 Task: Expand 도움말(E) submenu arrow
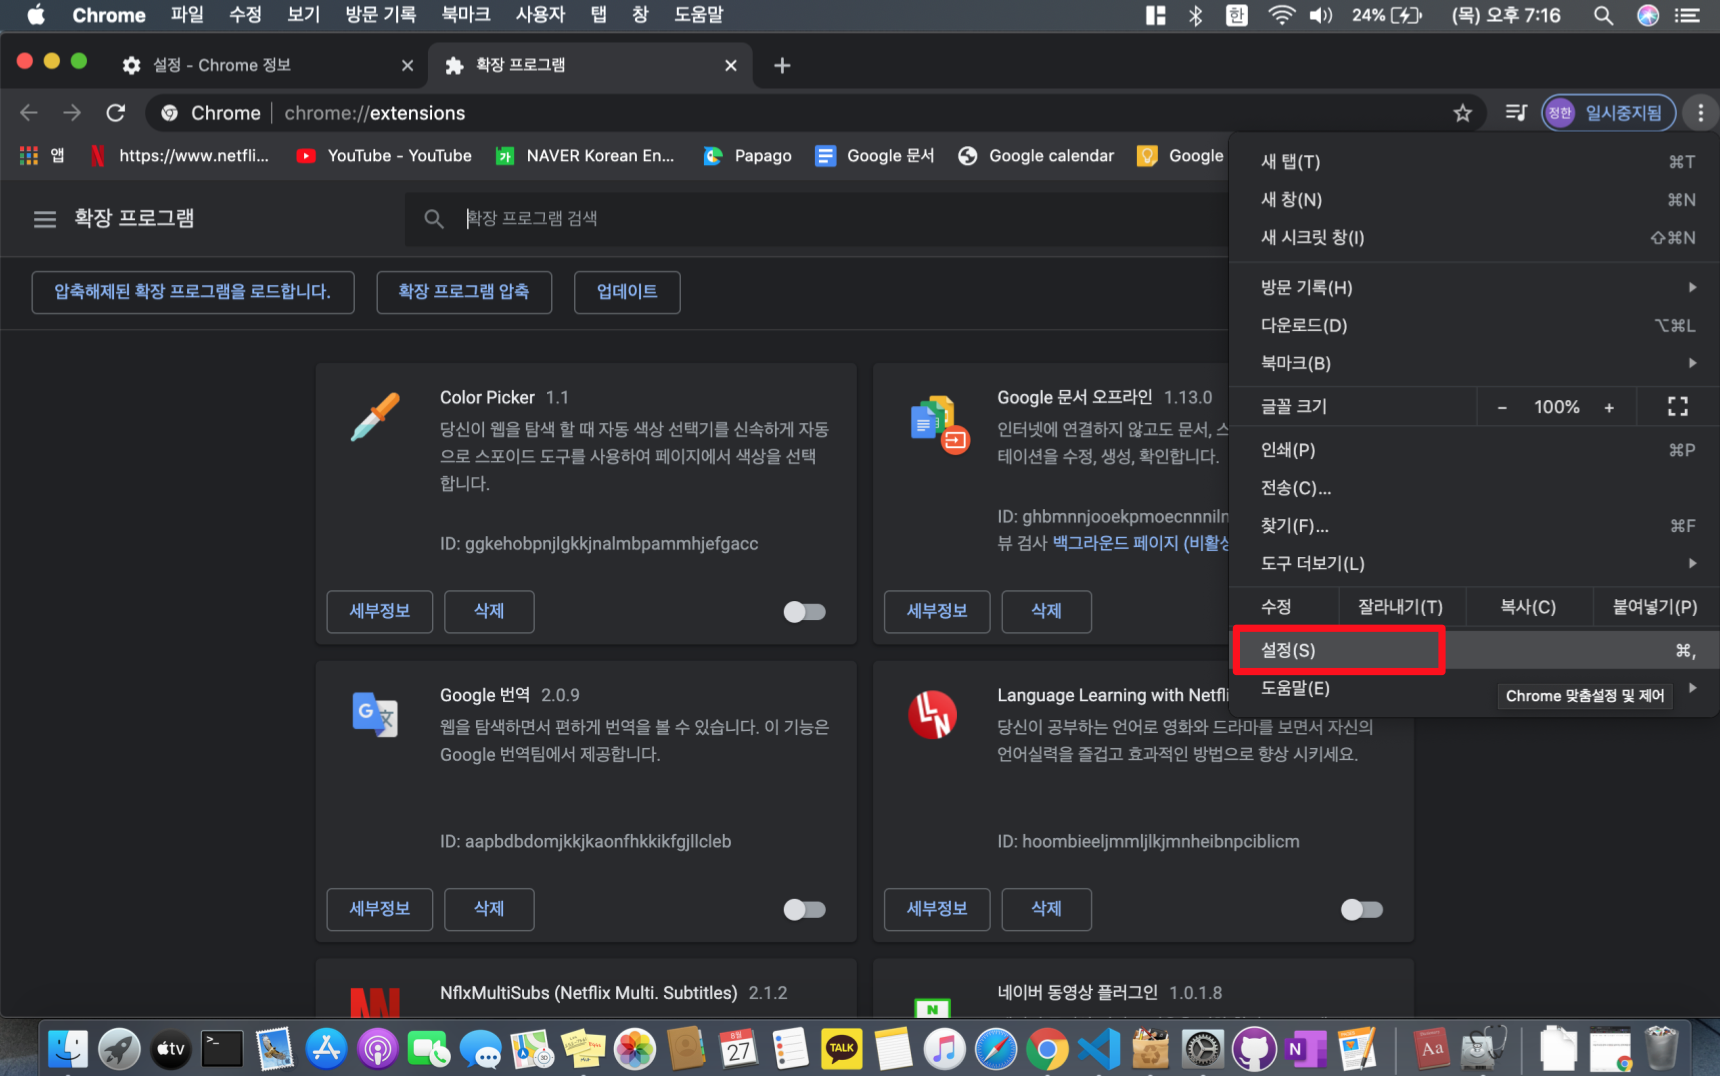(x=1692, y=688)
